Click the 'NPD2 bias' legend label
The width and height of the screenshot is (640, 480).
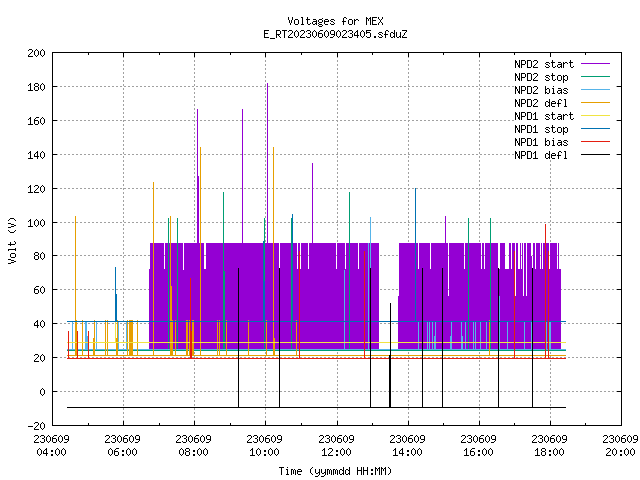coord(541,90)
